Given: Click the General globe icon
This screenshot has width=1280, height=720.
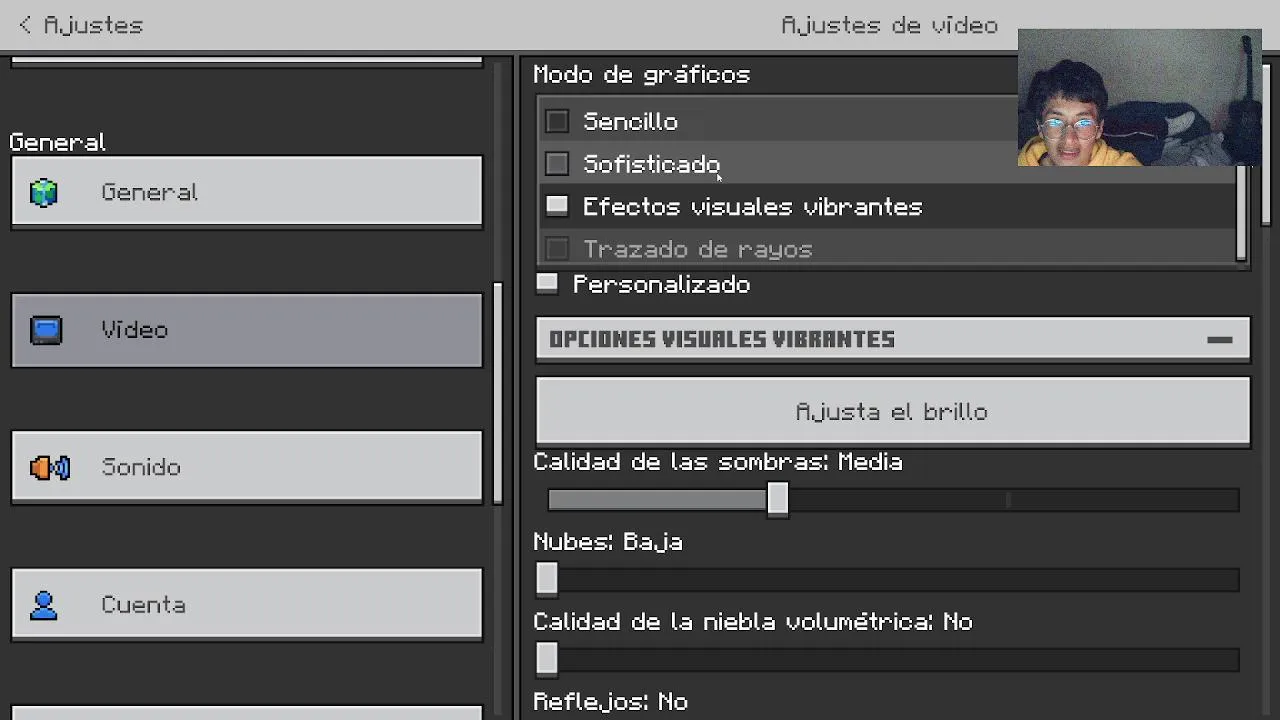Looking at the screenshot, I should (x=44, y=192).
